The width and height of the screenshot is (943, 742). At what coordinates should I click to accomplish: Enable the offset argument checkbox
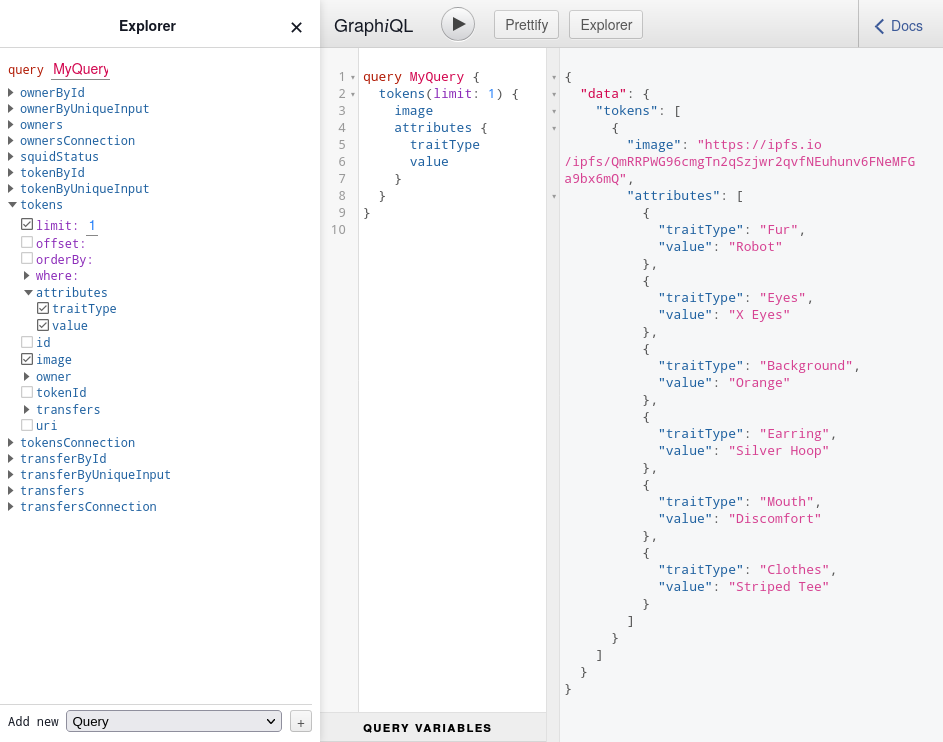click(x=26, y=242)
